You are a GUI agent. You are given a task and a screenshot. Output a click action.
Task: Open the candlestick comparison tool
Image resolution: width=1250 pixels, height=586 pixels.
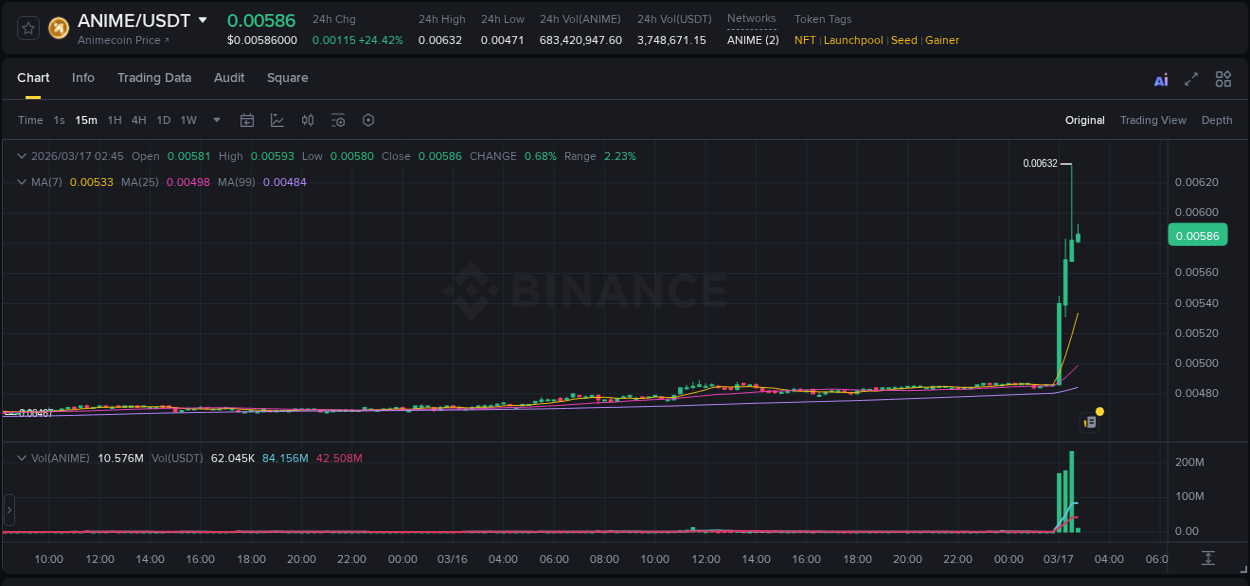[x=308, y=120]
